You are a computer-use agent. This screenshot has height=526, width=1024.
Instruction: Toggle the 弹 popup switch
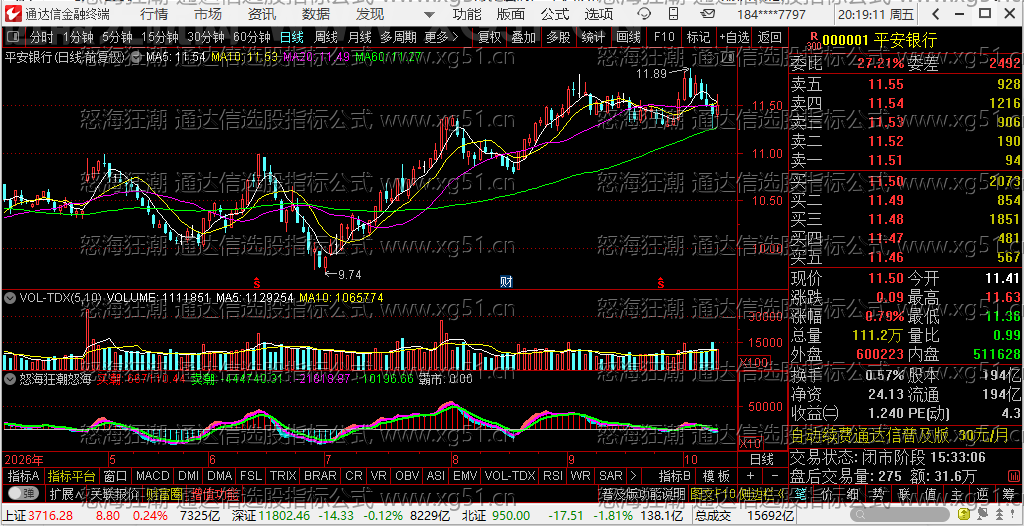click(23, 493)
